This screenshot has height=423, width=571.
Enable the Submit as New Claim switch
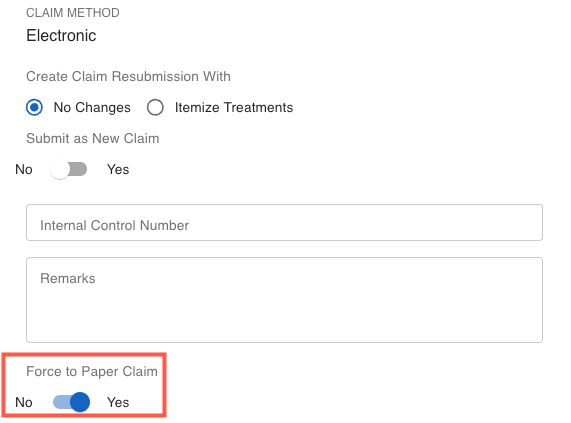coord(69,170)
